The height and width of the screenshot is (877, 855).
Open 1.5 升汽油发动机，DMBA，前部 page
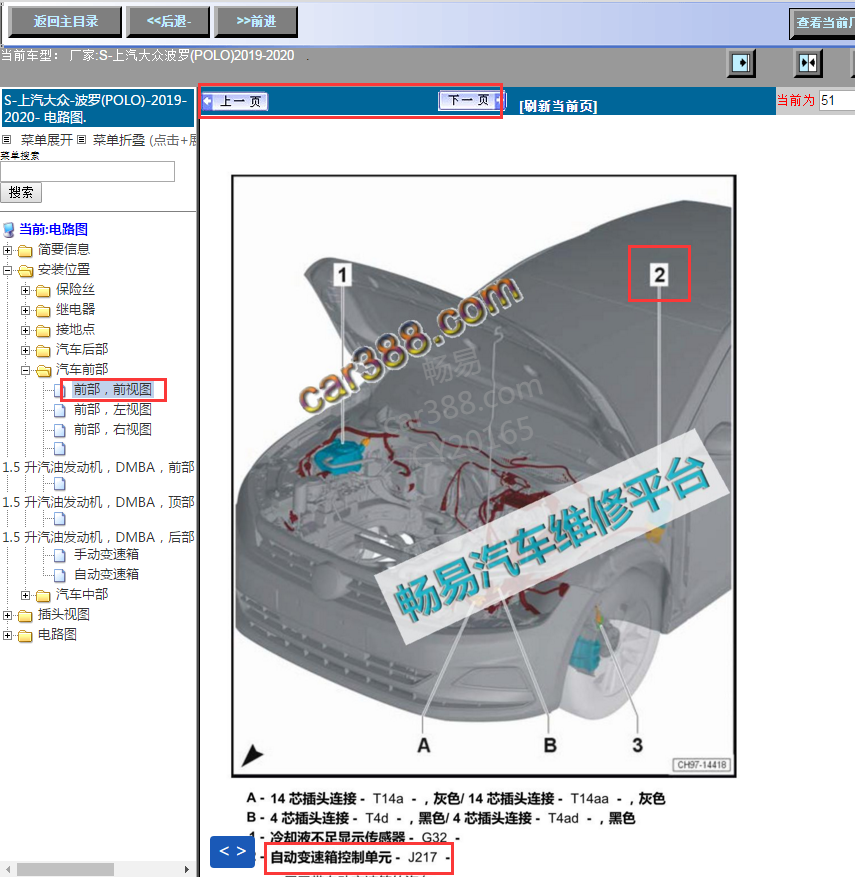98,467
